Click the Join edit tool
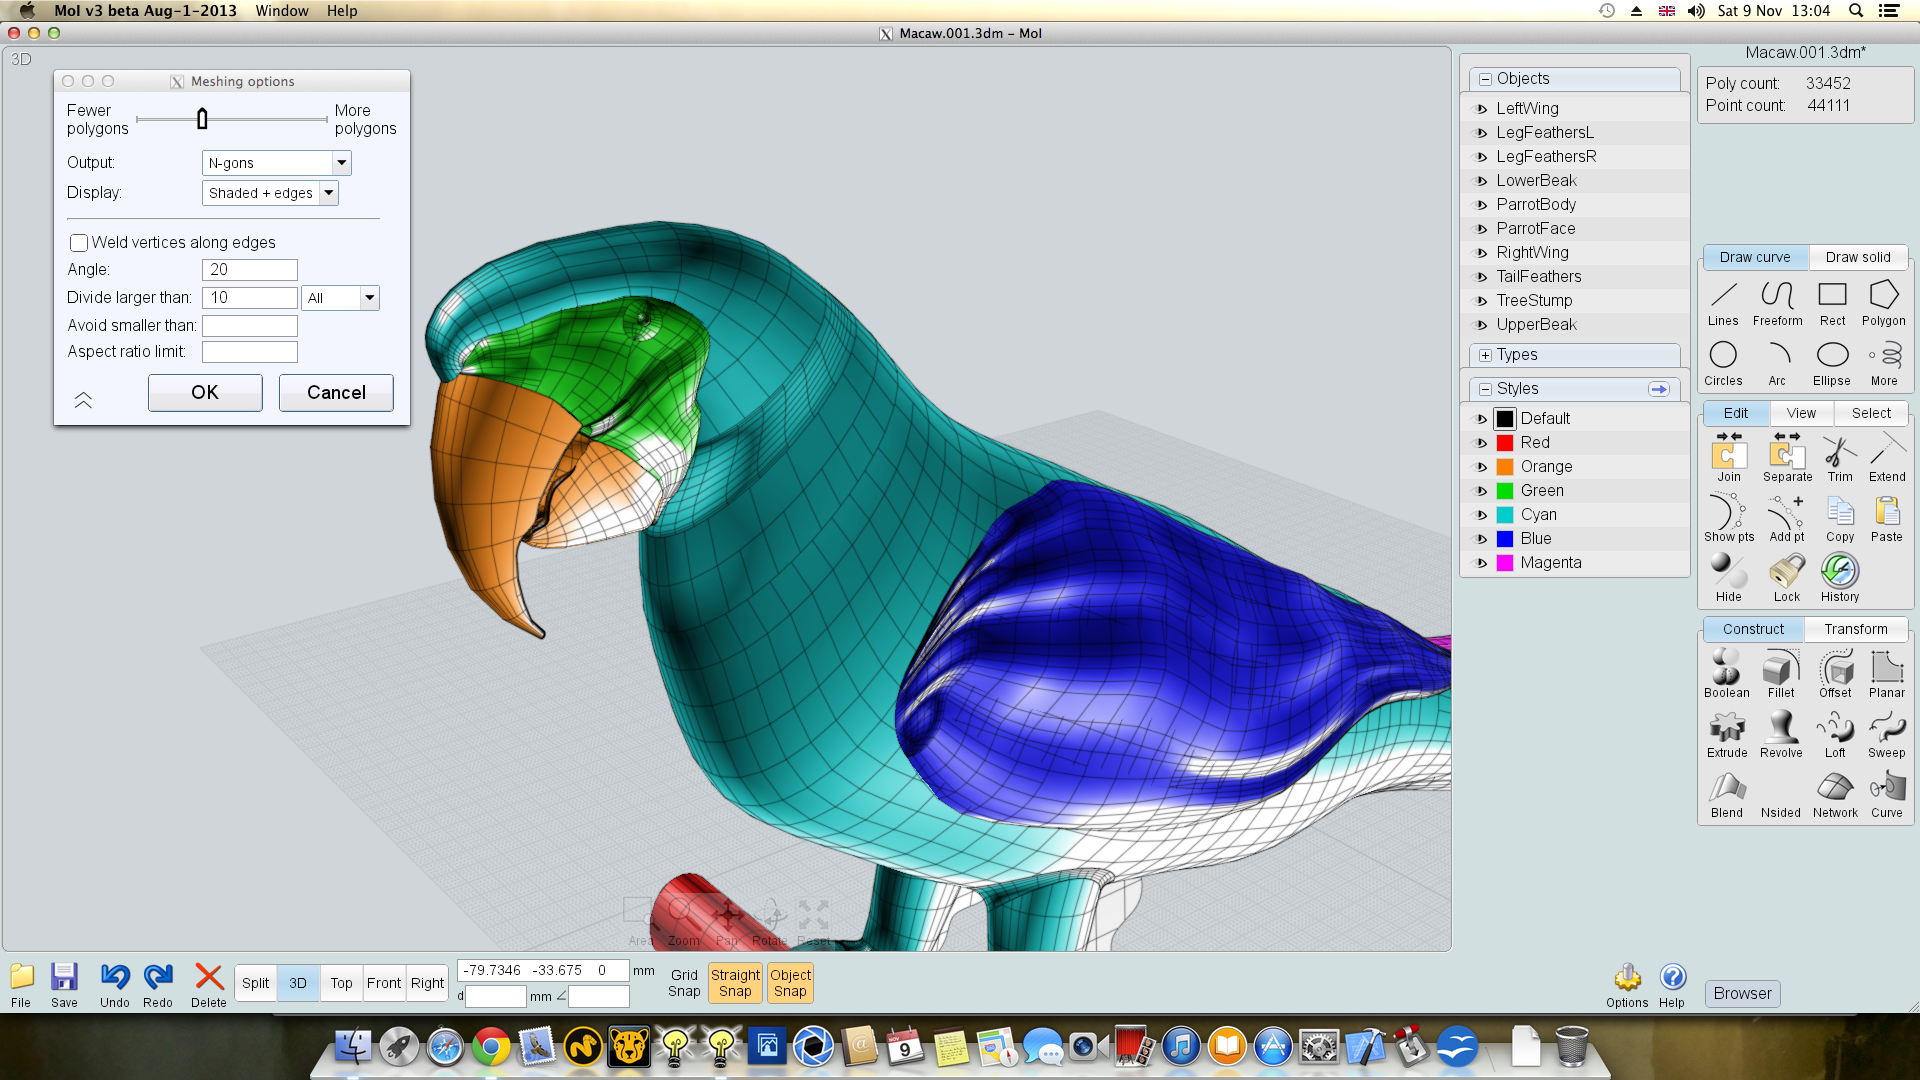 coord(1729,459)
